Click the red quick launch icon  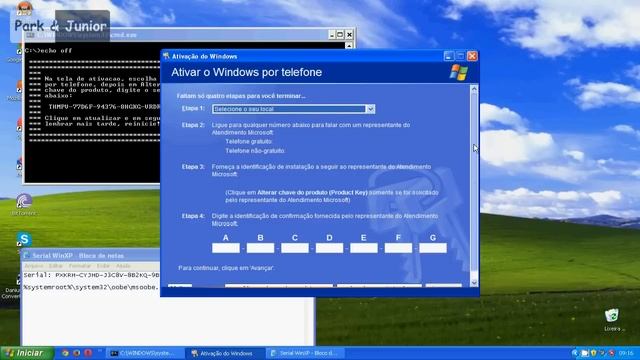[x=88, y=353]
